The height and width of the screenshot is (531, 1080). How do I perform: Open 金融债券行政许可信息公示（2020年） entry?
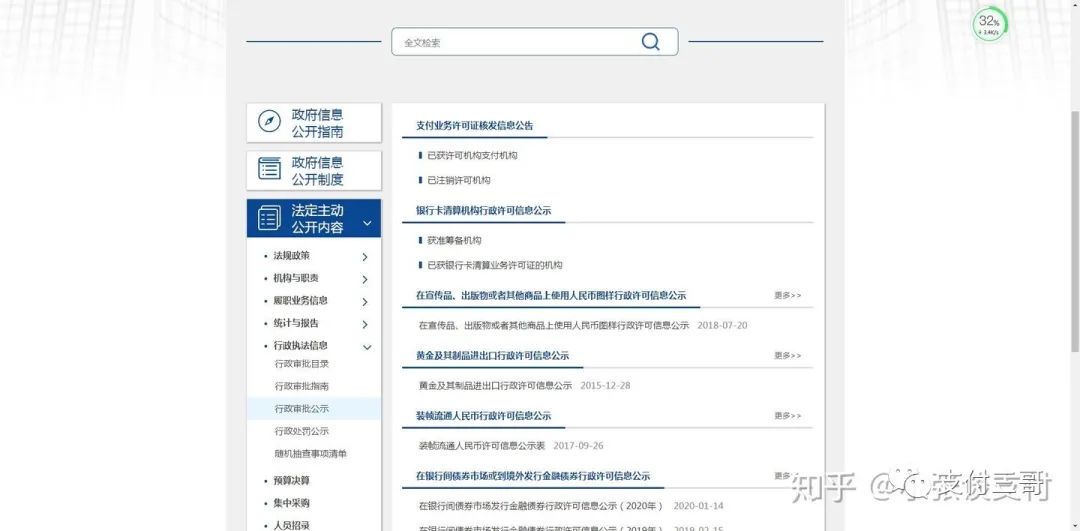[x=541, y=506]
